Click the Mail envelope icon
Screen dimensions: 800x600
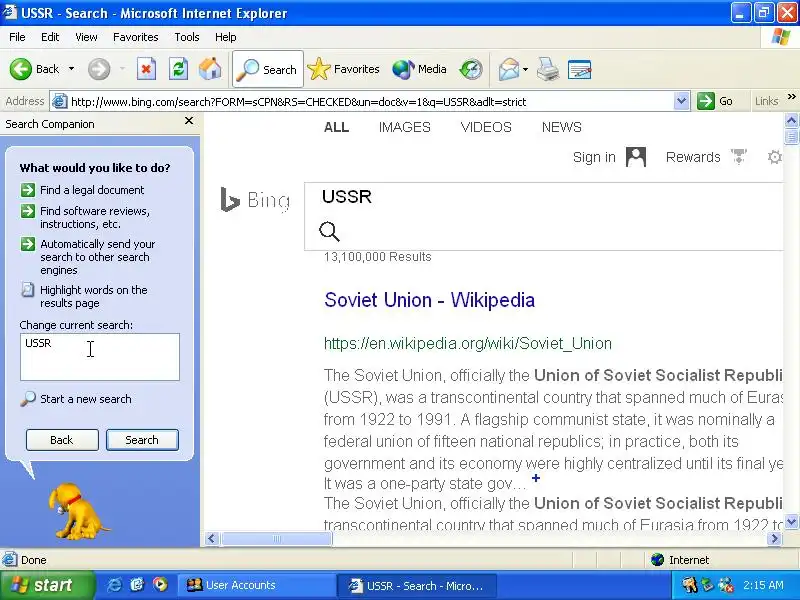(x=509, y=69)
